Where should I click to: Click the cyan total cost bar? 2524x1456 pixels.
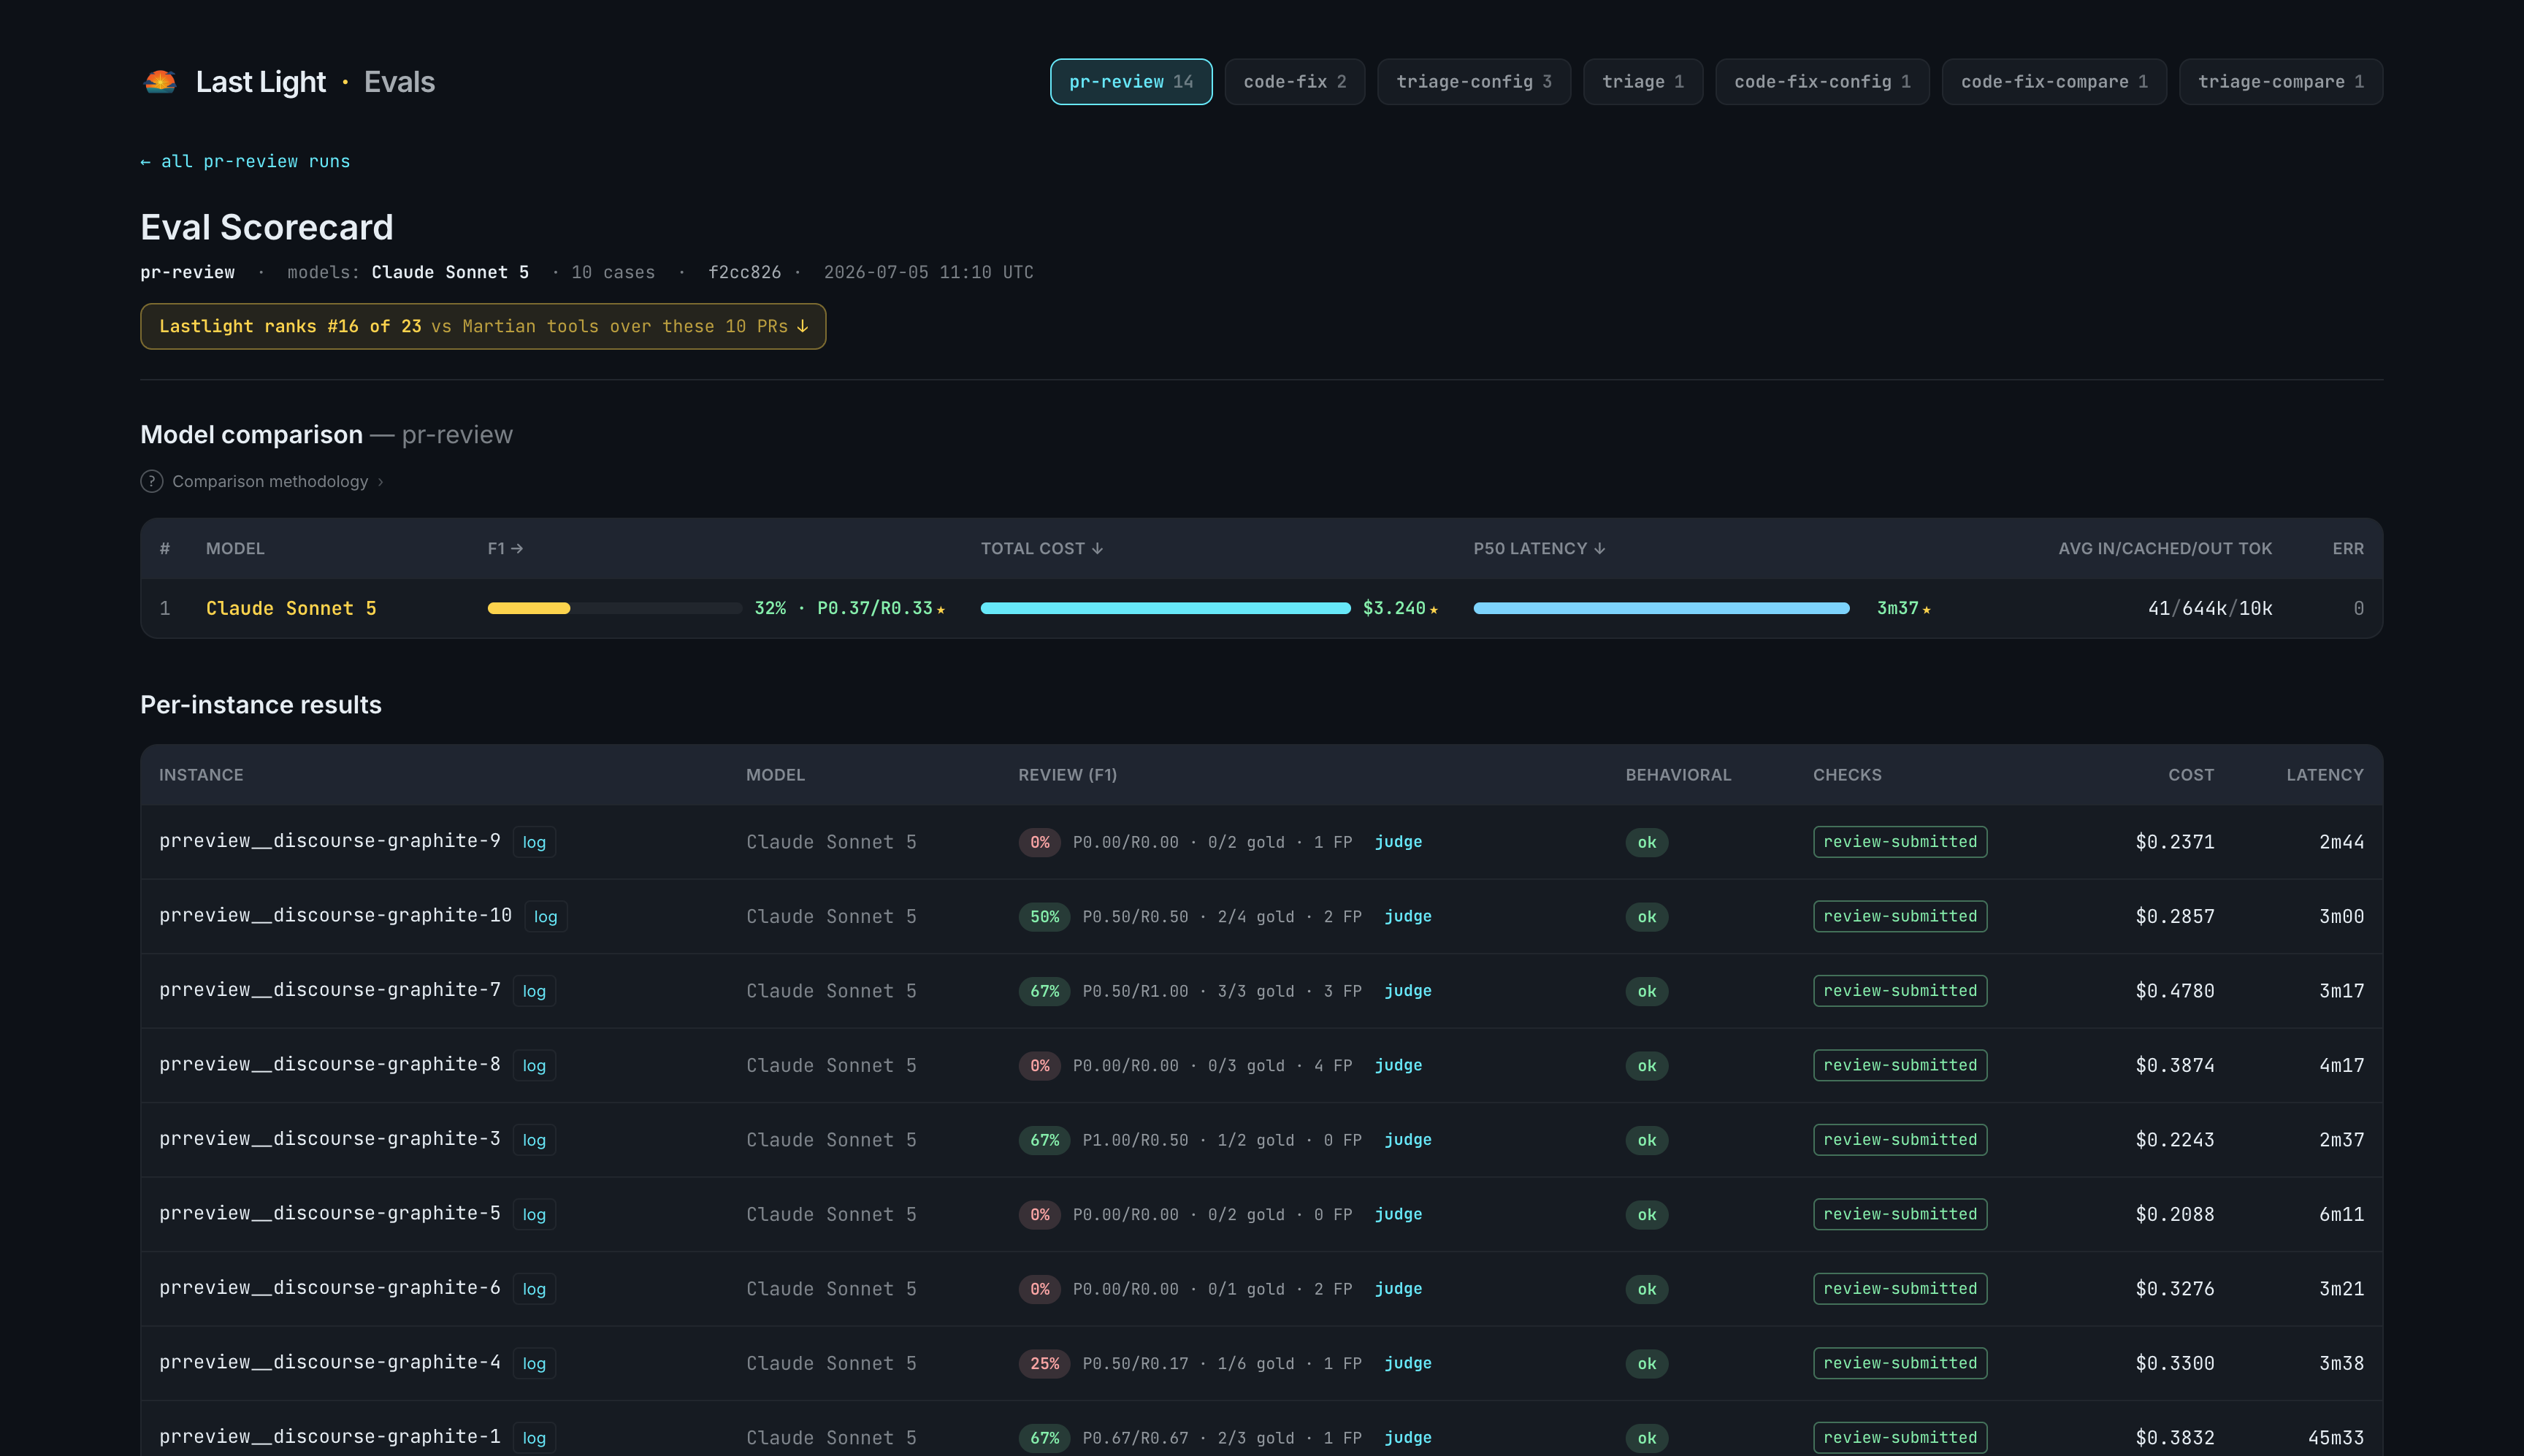coord(1165,608)
